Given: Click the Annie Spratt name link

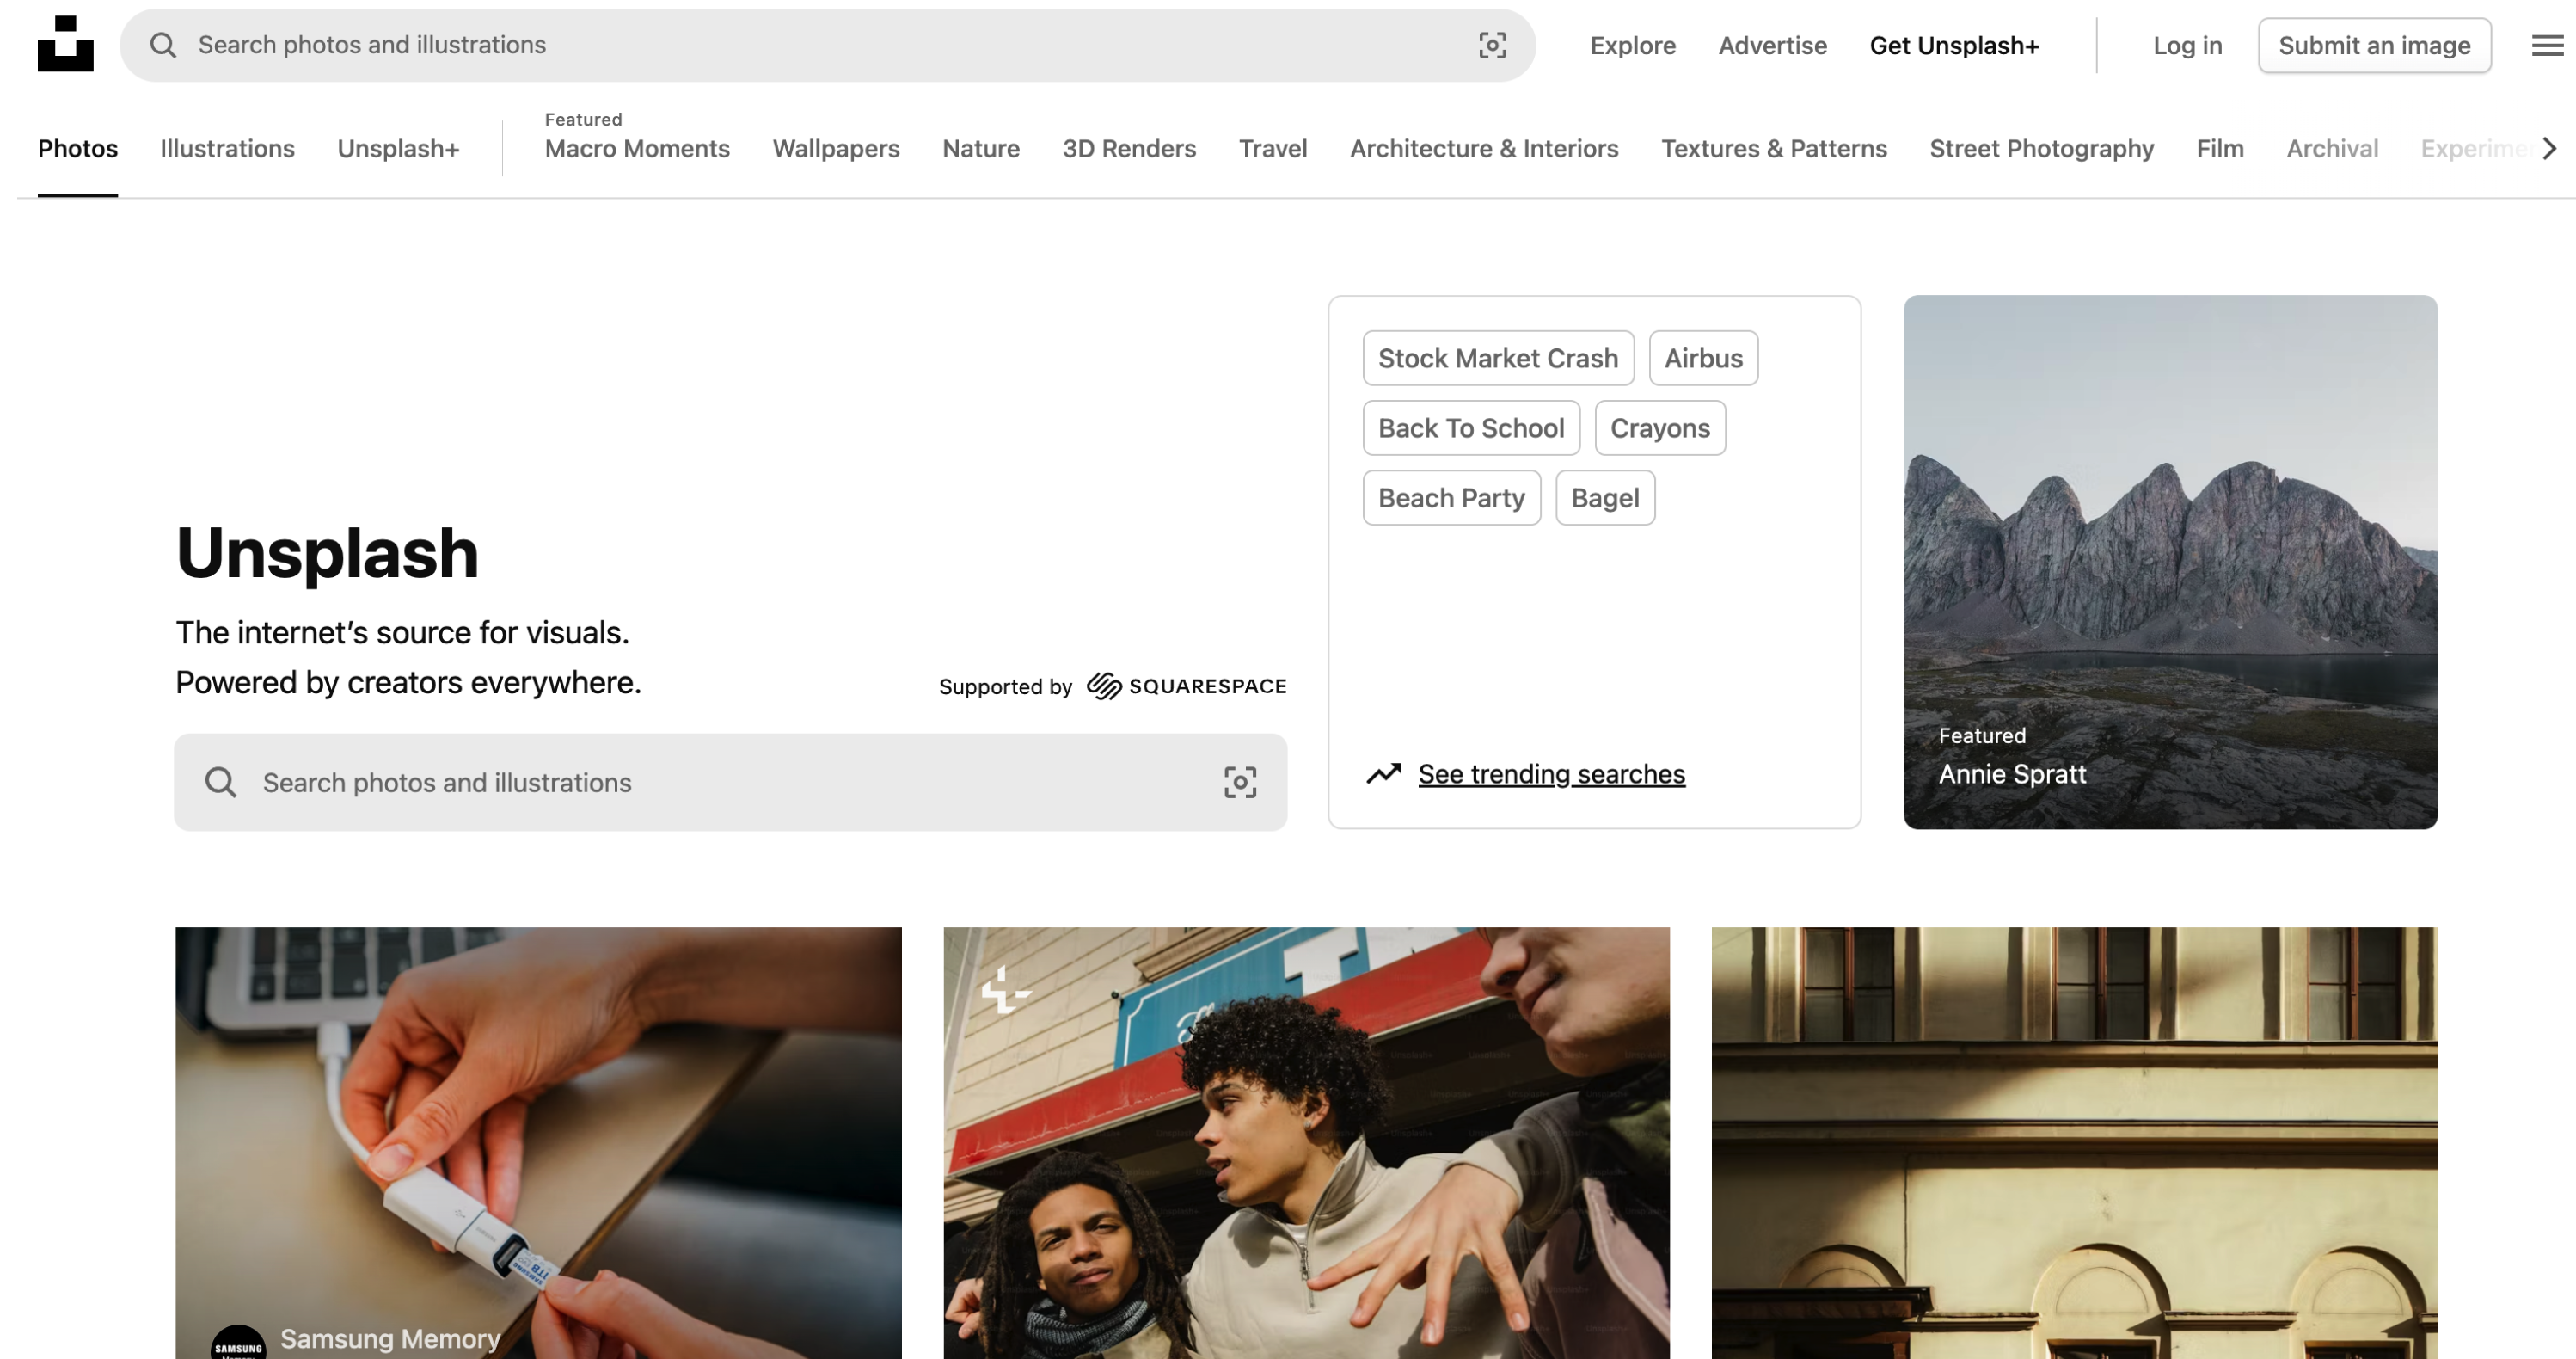Looking at the screenshot, I should 2012,774.
